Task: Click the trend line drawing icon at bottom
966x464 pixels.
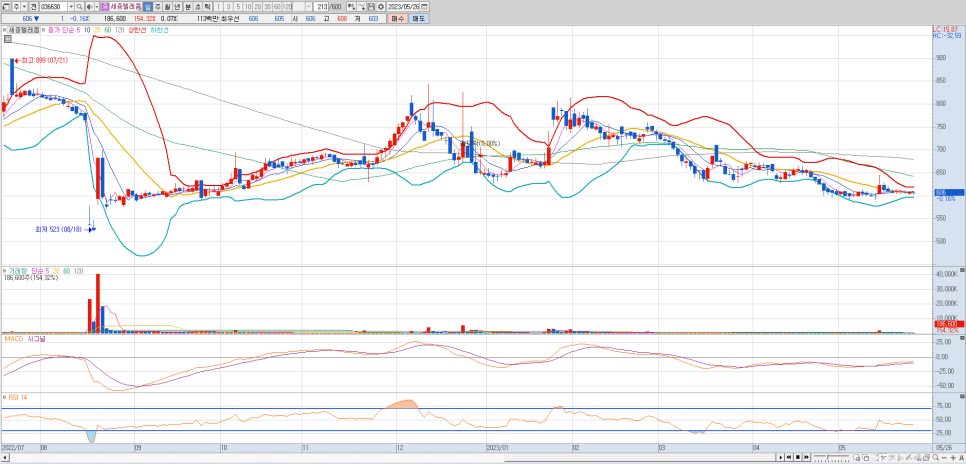Action: point(909,457)
